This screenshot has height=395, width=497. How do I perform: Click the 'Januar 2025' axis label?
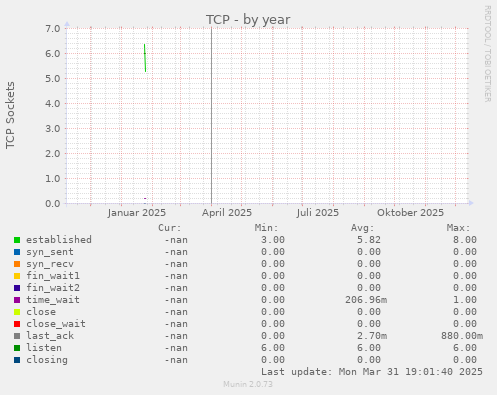coord(137,213)
